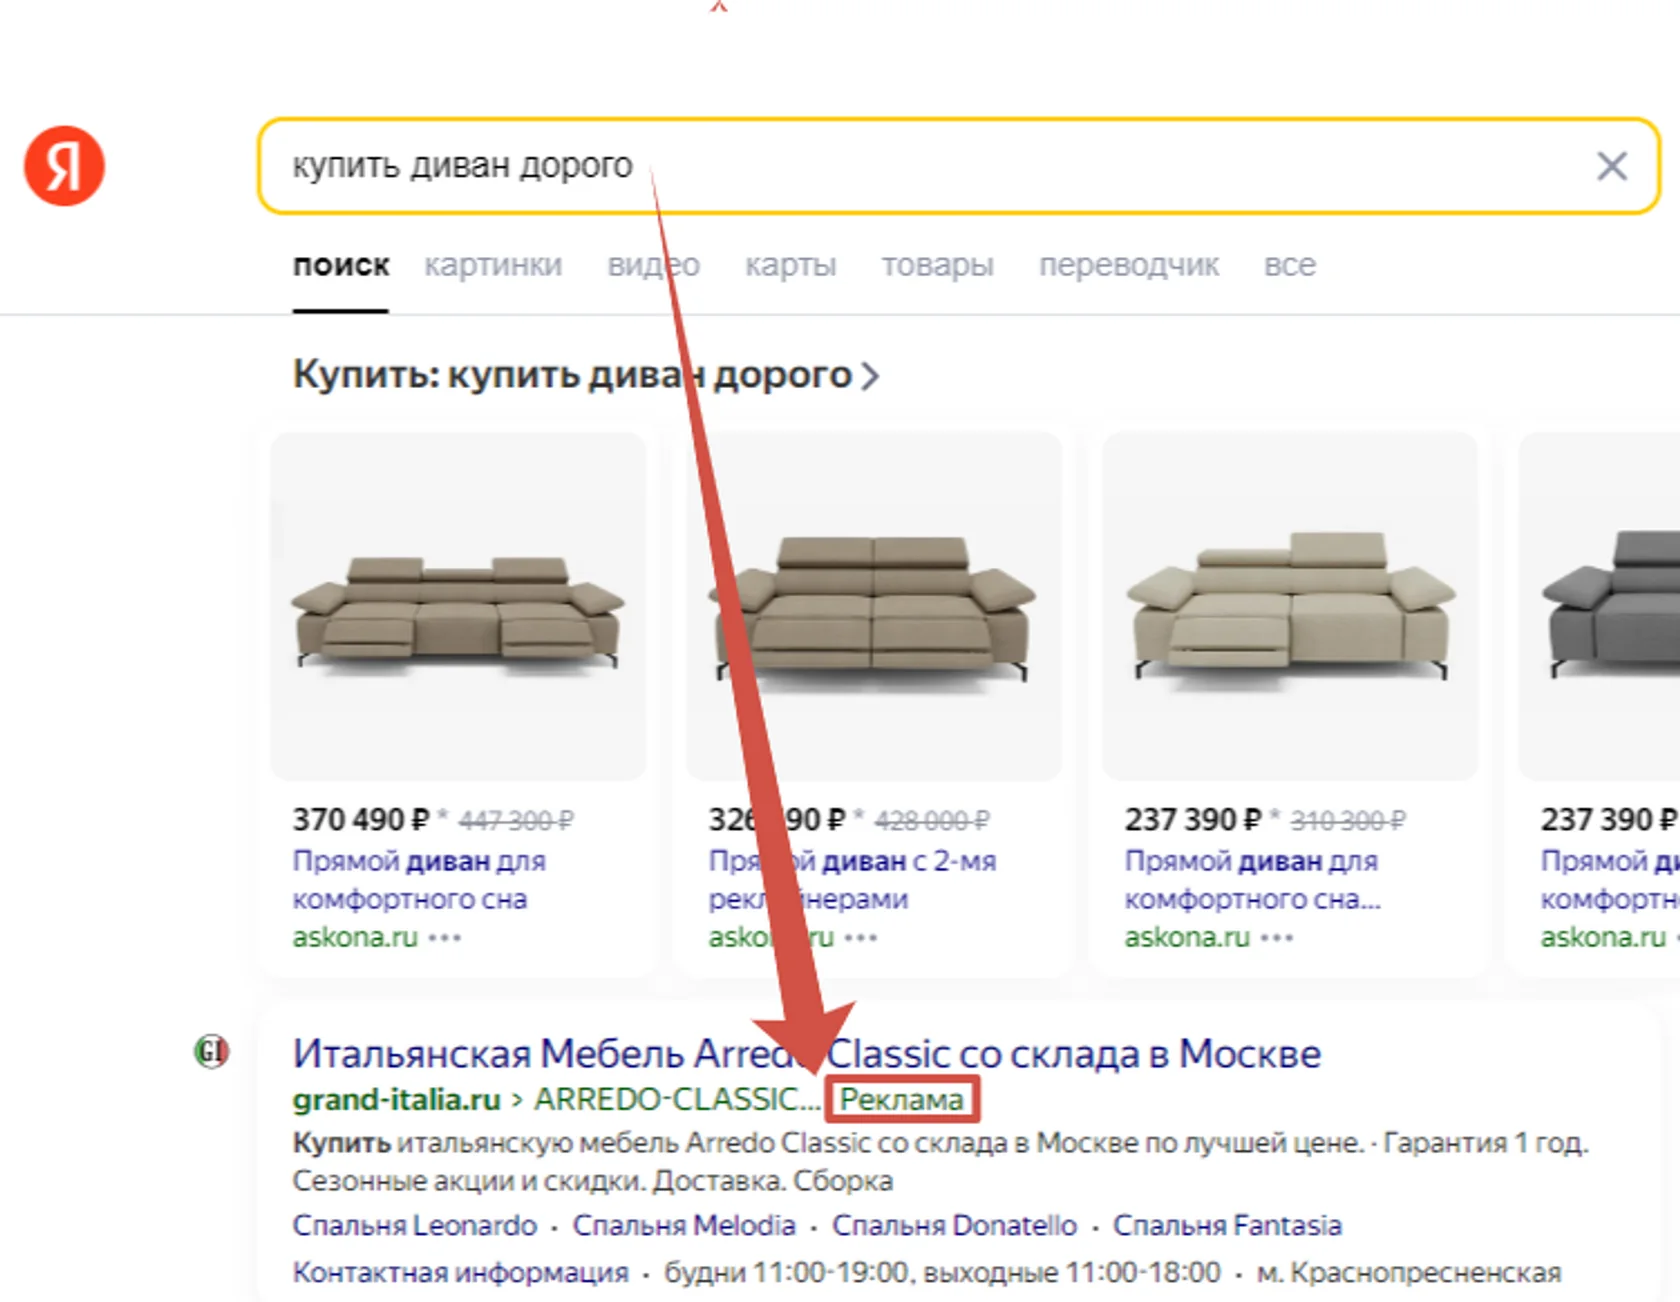The height and width of the screenshot is (1302, 1680).
Task: Open the "карты" tab
Action: click(x=790, y=265)
